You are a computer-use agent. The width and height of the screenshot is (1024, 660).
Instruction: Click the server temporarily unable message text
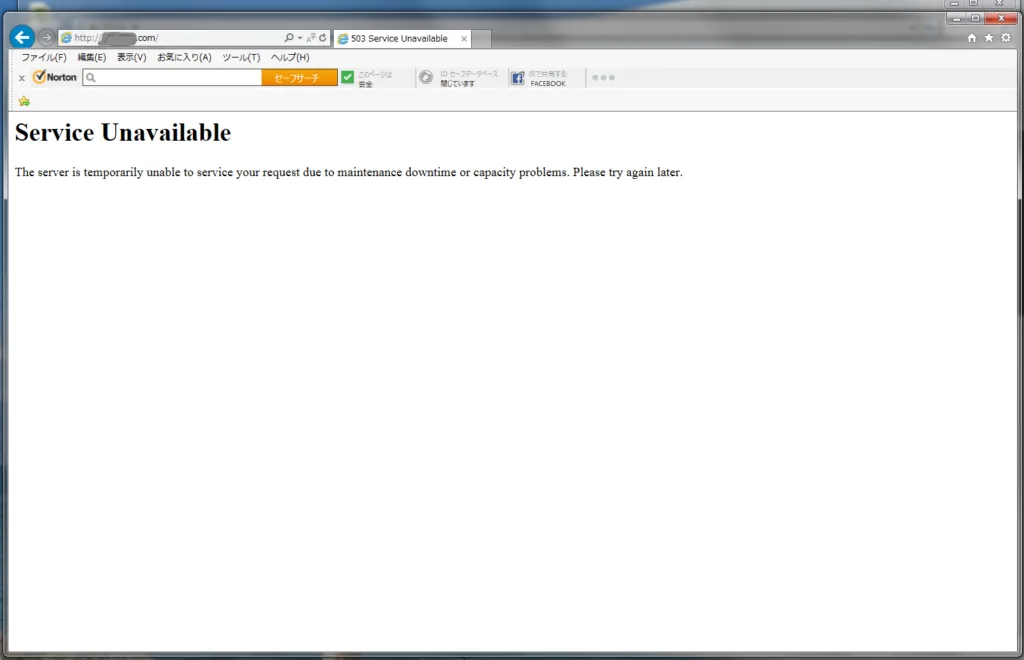[x=349, y=172]
